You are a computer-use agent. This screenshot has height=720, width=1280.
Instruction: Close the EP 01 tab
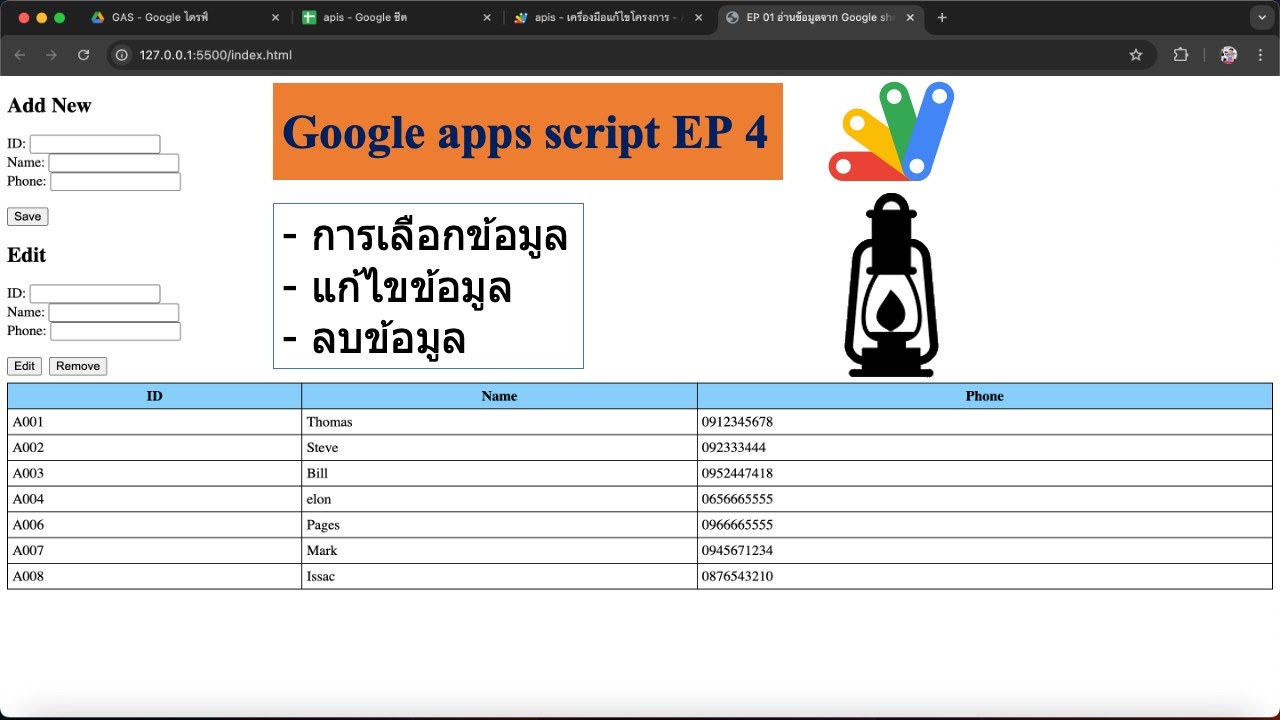click(x=909, y=18)
